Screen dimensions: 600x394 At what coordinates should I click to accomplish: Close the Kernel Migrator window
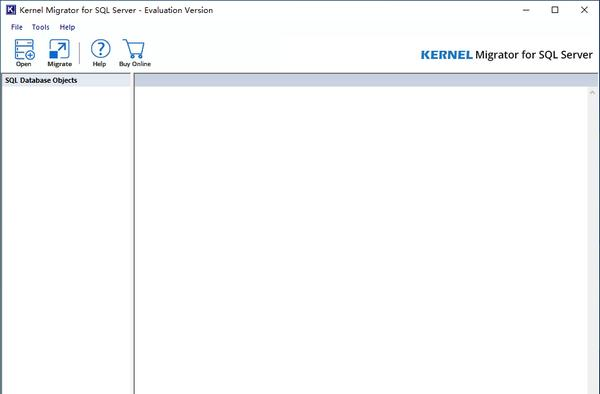point(584,10)
